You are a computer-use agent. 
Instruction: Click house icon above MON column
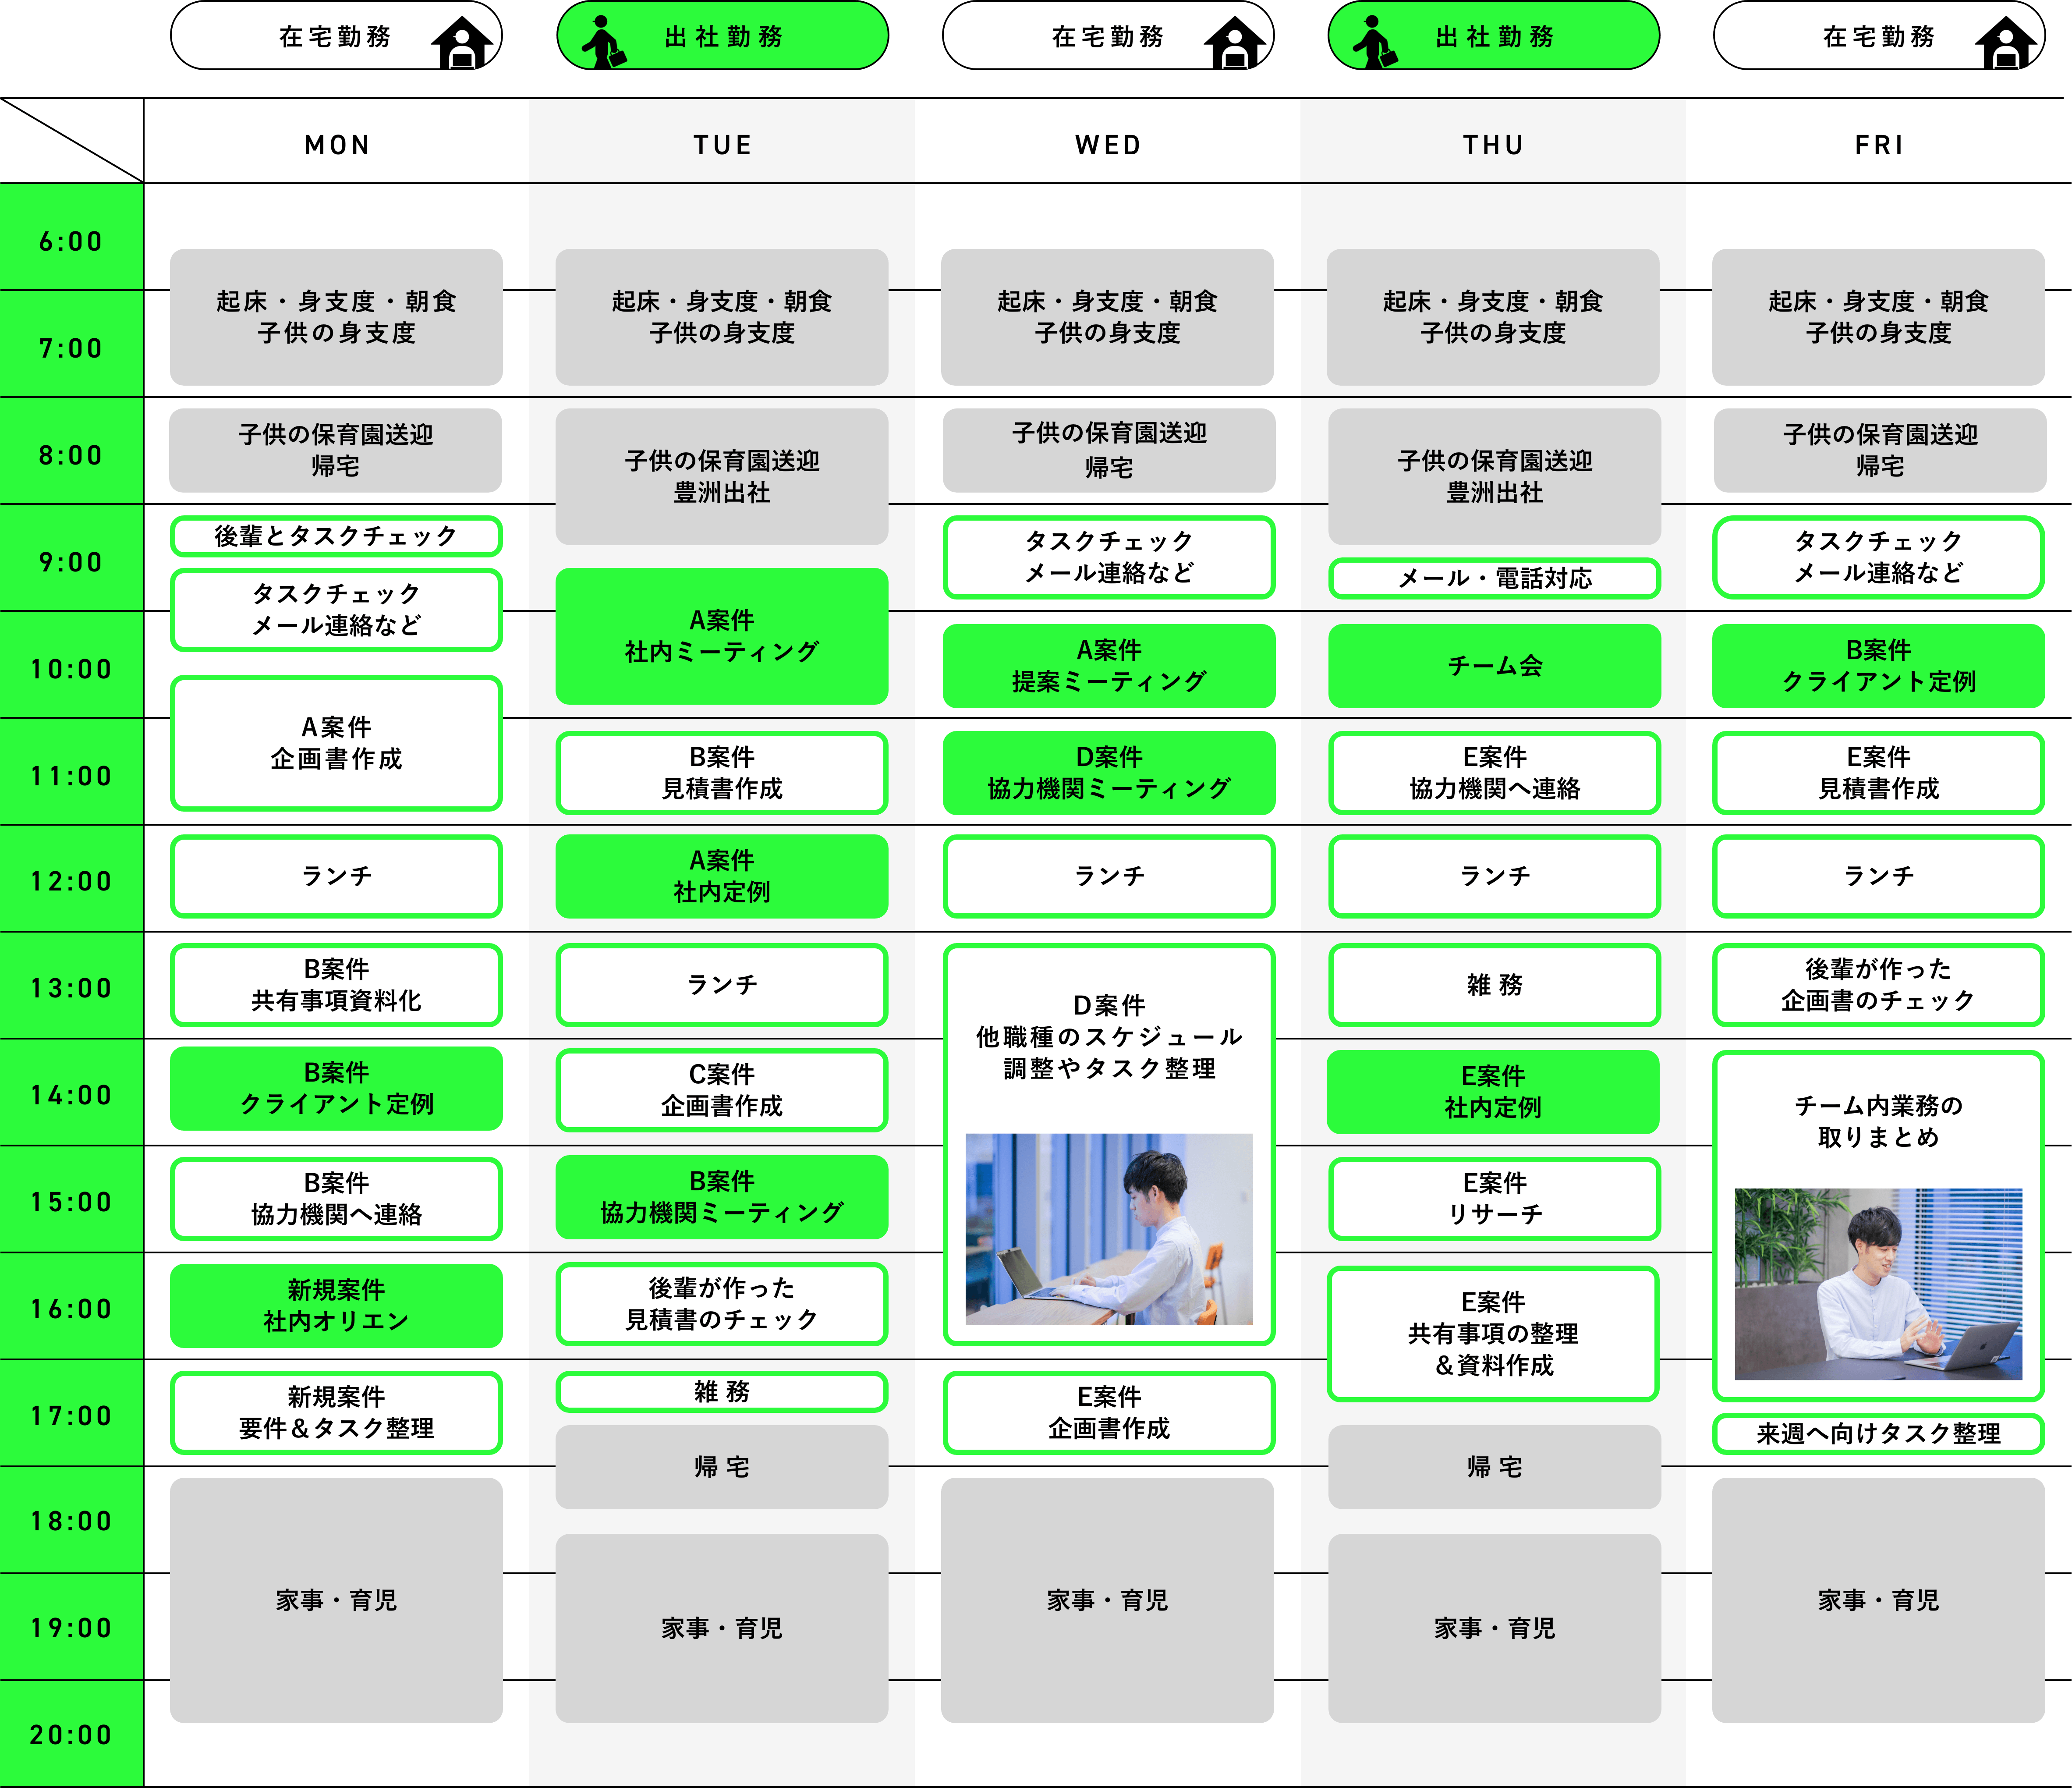(461, 43)
